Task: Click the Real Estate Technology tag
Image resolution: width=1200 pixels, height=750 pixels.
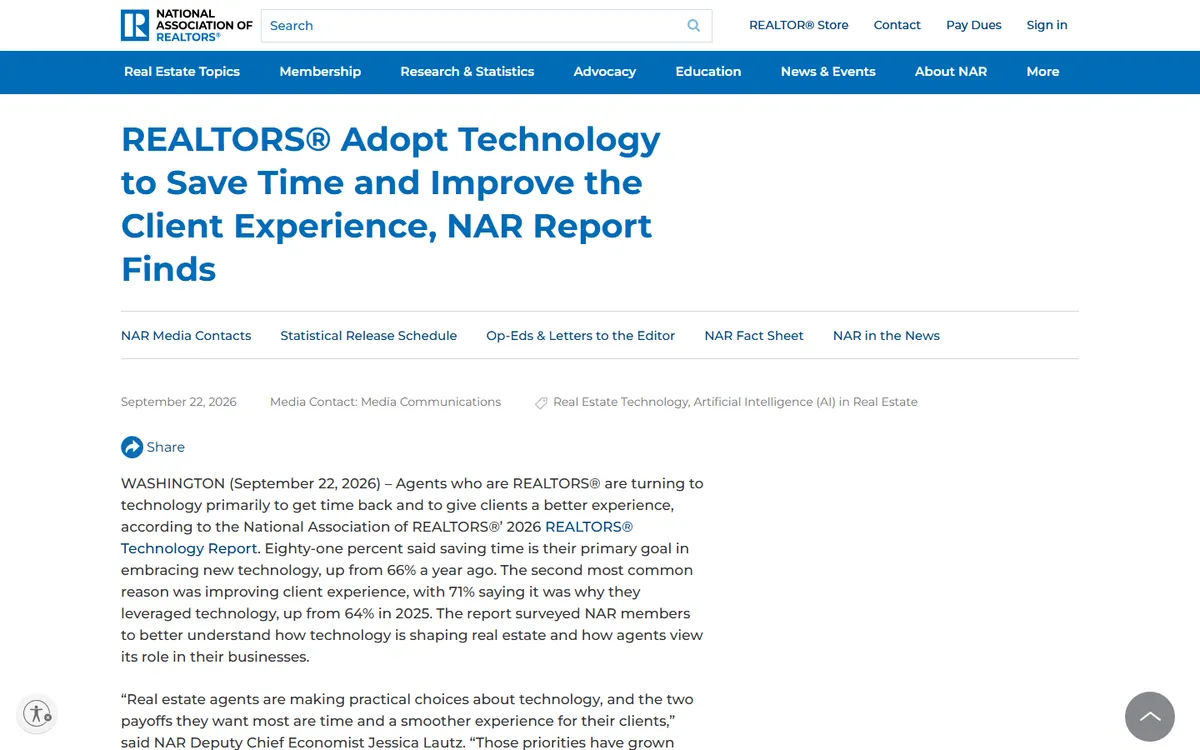Action: point(620,402)
